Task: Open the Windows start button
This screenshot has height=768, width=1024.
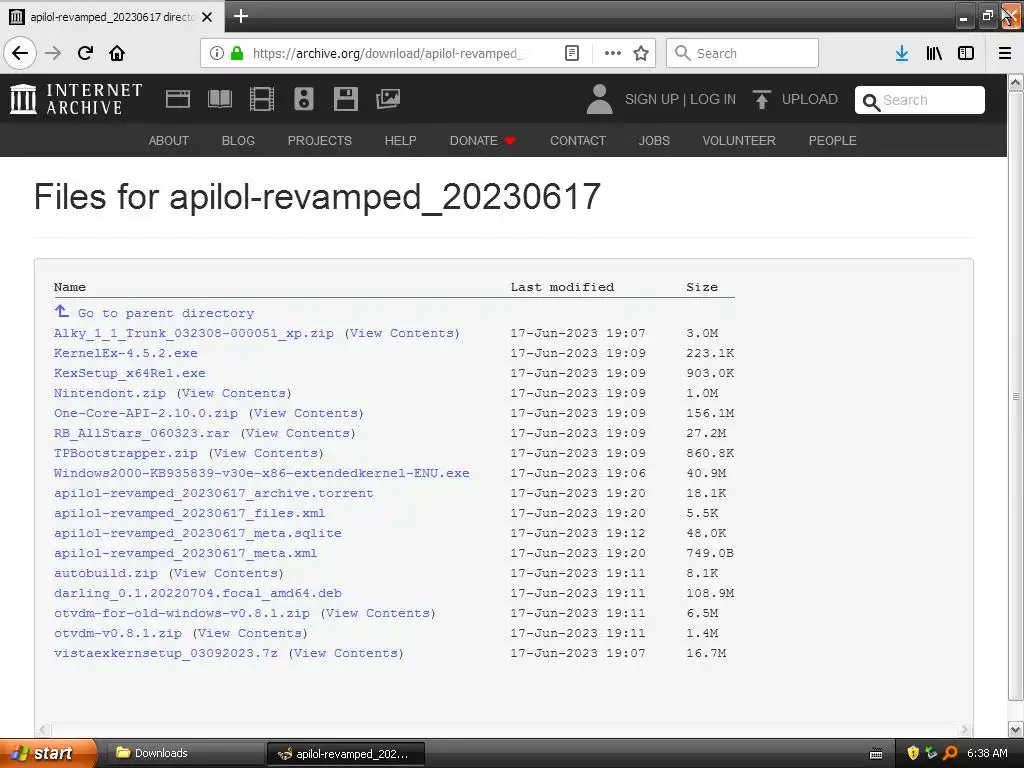Action: click(x=48, y=753)
